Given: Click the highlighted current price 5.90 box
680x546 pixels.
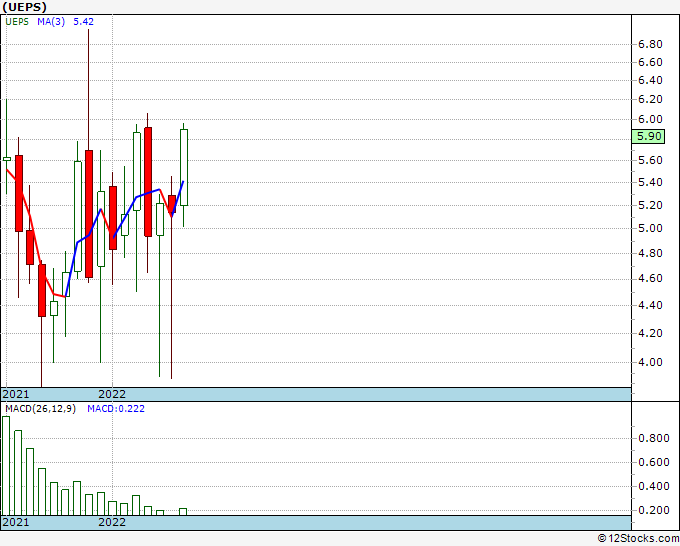Looking at the screenshot, I should tap(648, 136).
